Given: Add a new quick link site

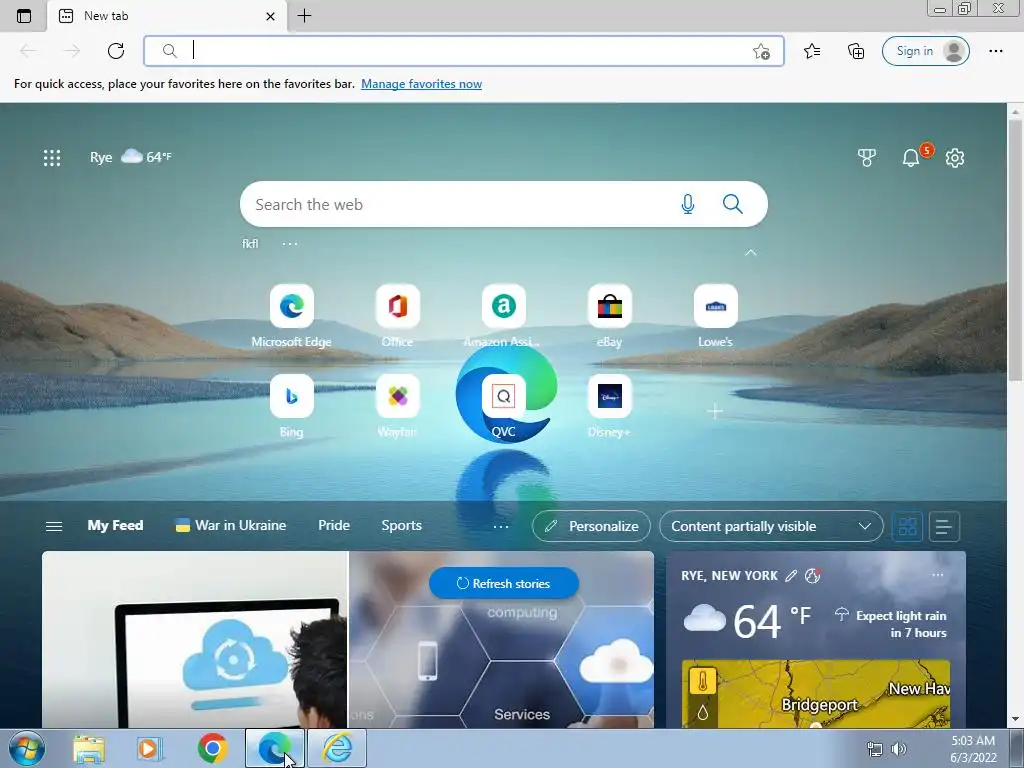Looking at the screenshot, I should (715, 411).
